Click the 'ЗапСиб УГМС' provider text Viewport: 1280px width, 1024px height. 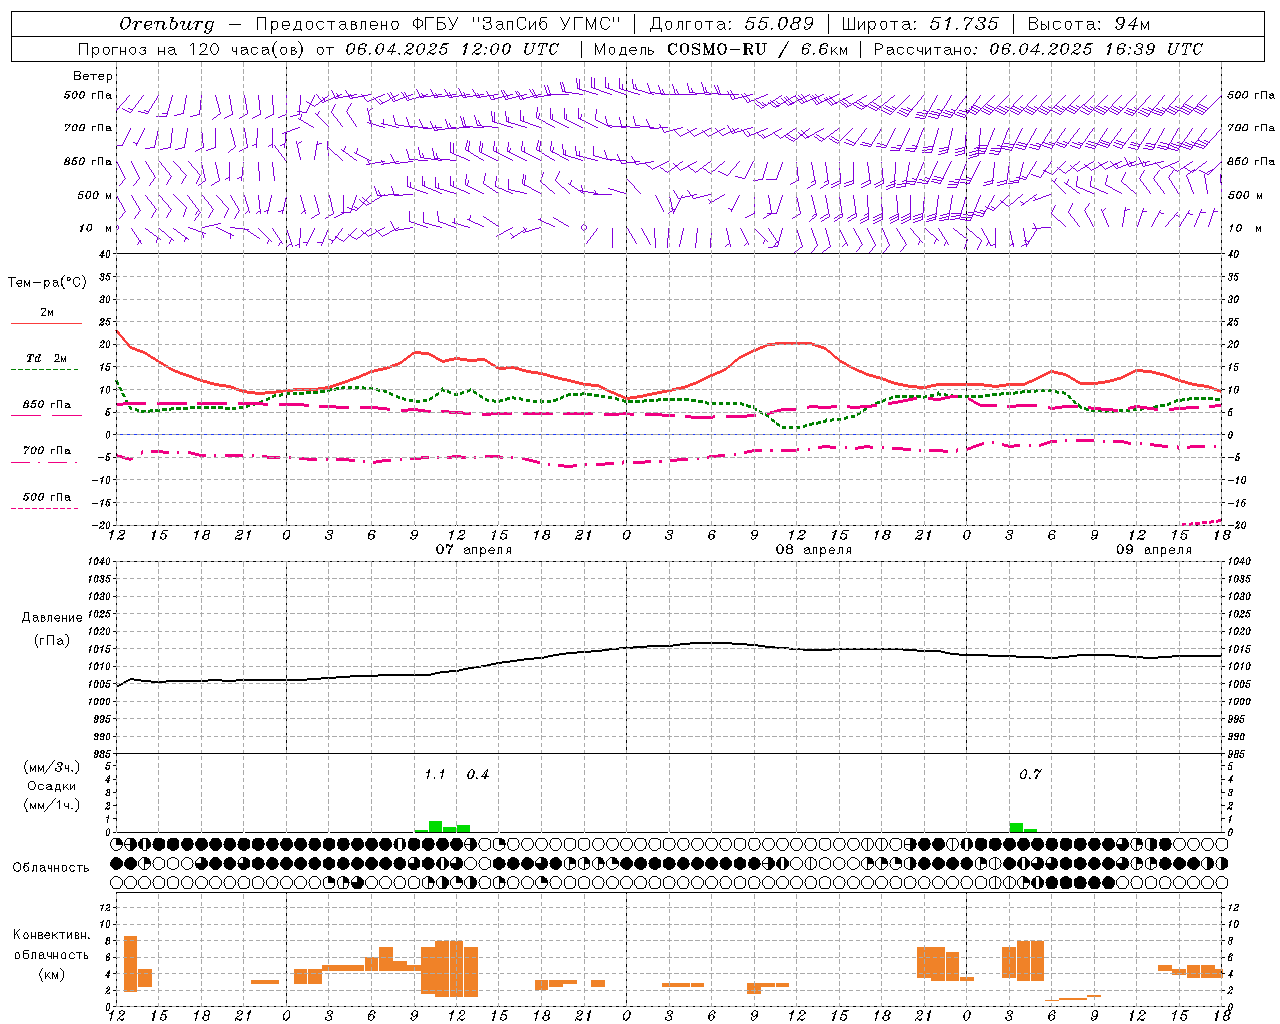pyautogui.click(x=546, y=24)
